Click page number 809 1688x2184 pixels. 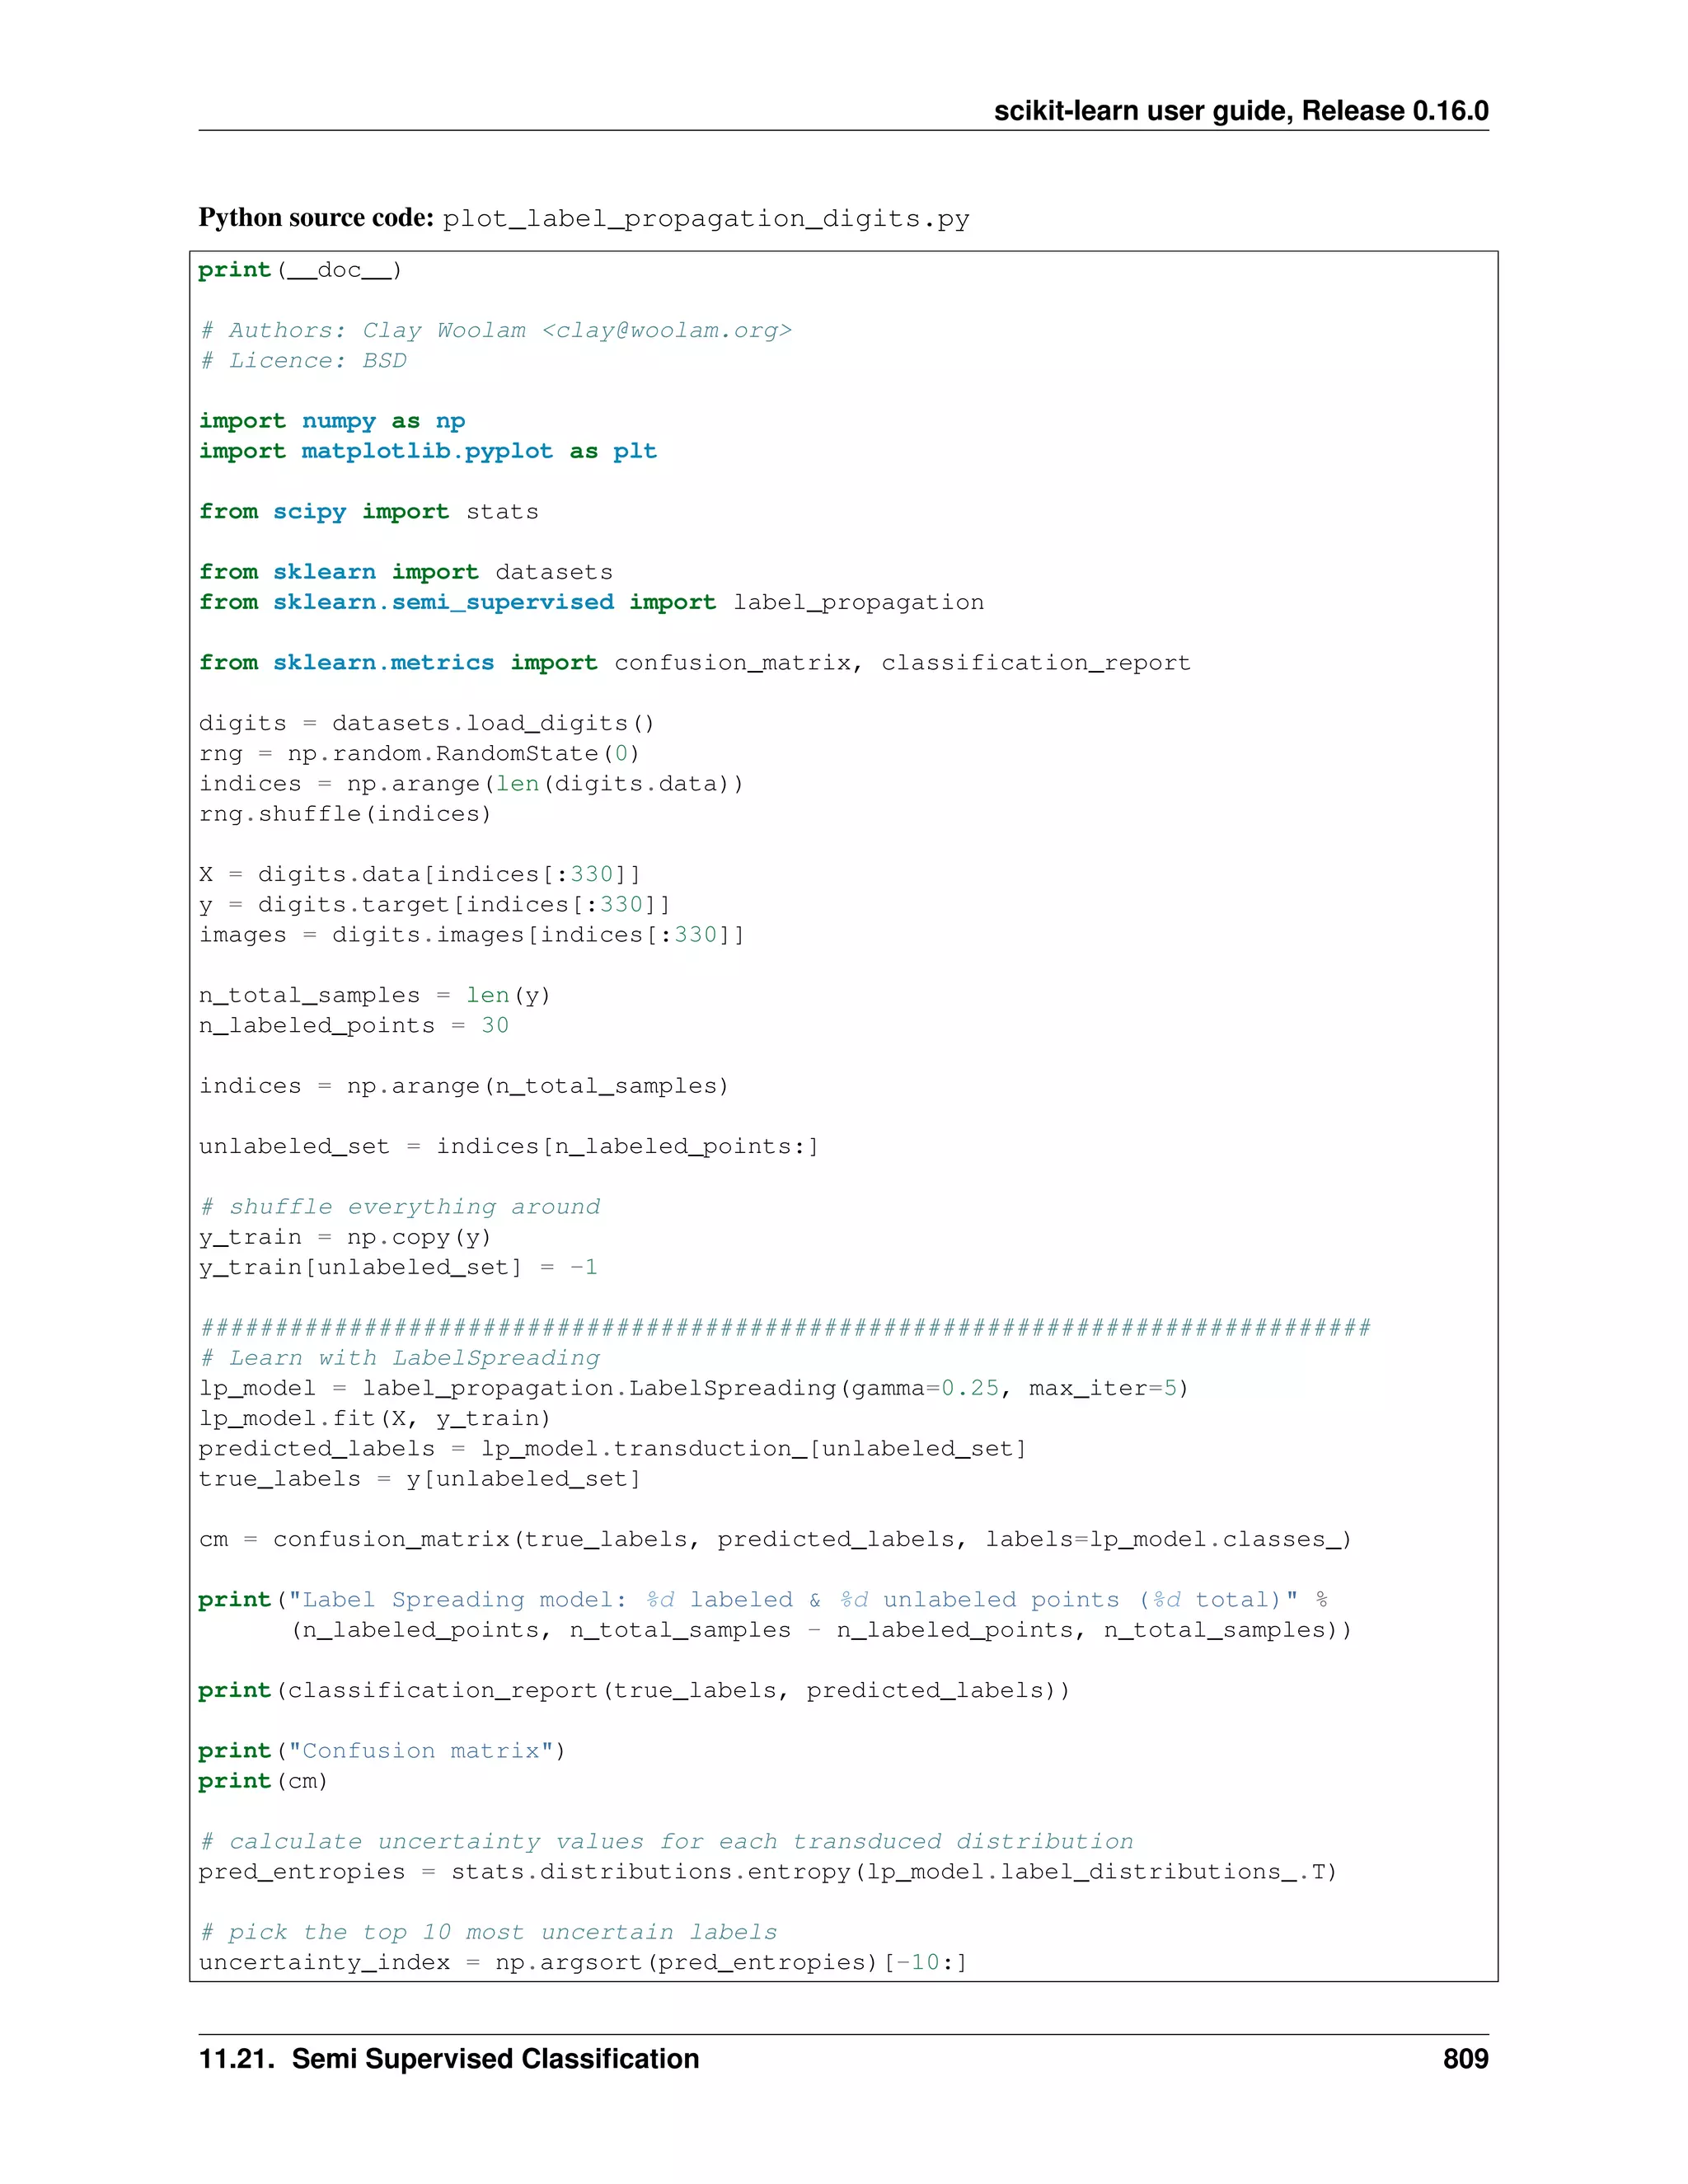[1465, 2059]
